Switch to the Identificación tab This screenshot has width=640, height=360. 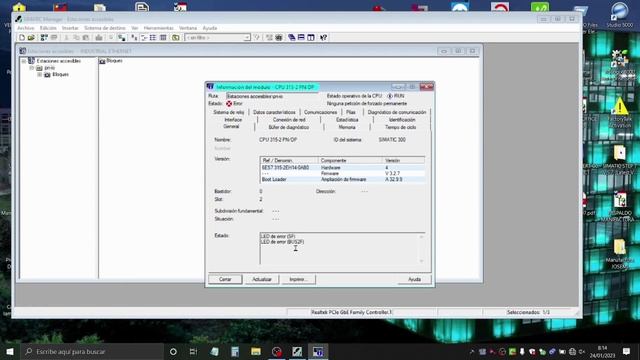(x=402, y=120)
